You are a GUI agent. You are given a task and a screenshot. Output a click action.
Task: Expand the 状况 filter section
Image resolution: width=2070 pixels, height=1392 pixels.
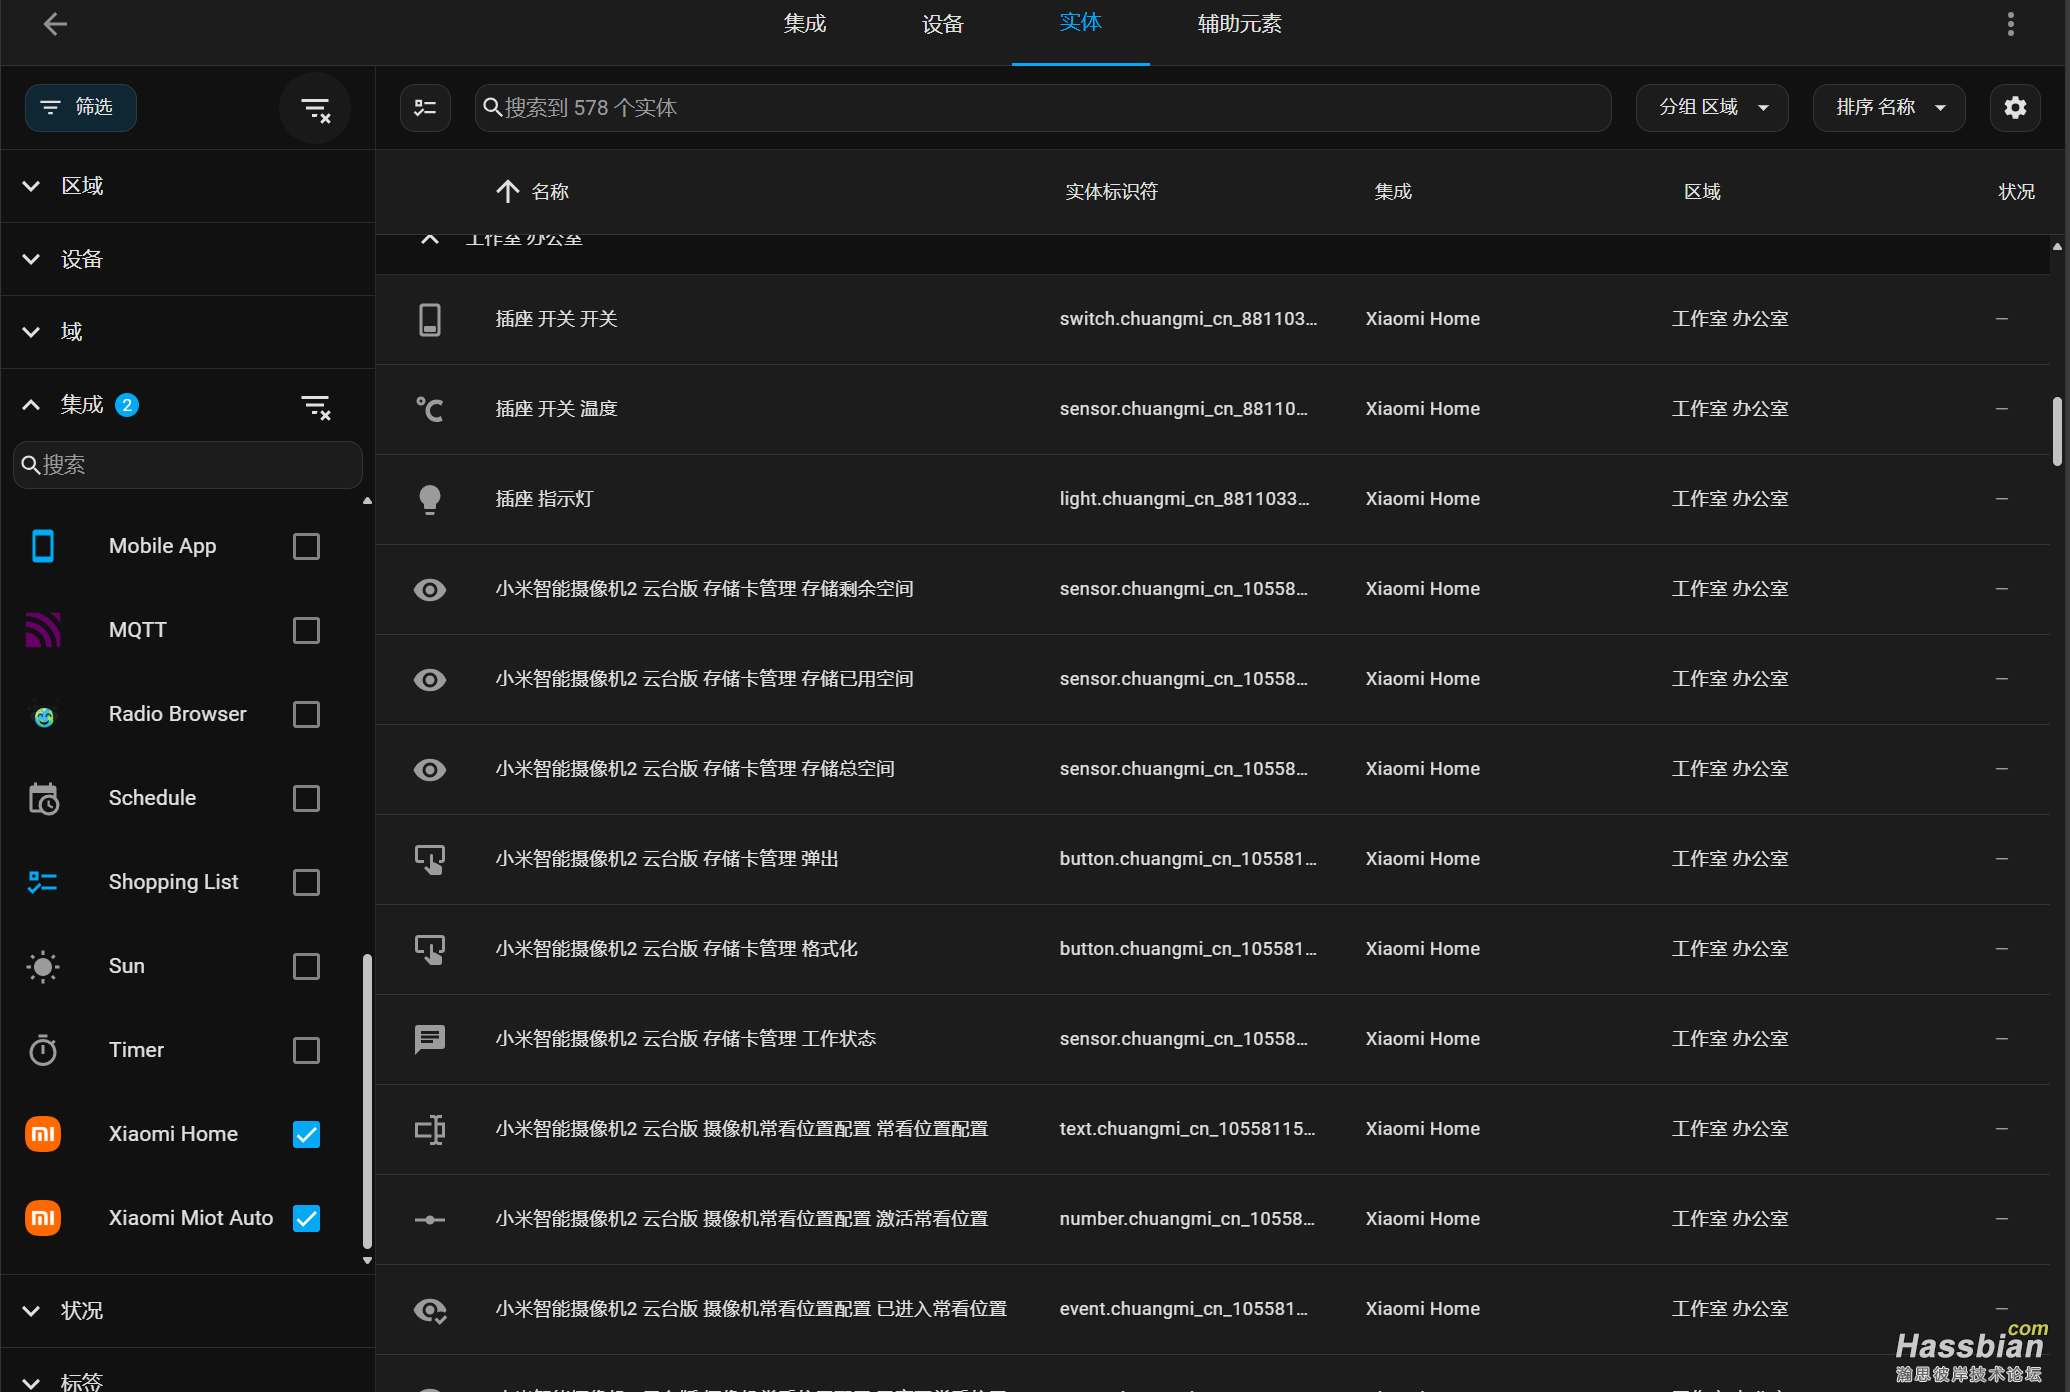click(188, 1311)
